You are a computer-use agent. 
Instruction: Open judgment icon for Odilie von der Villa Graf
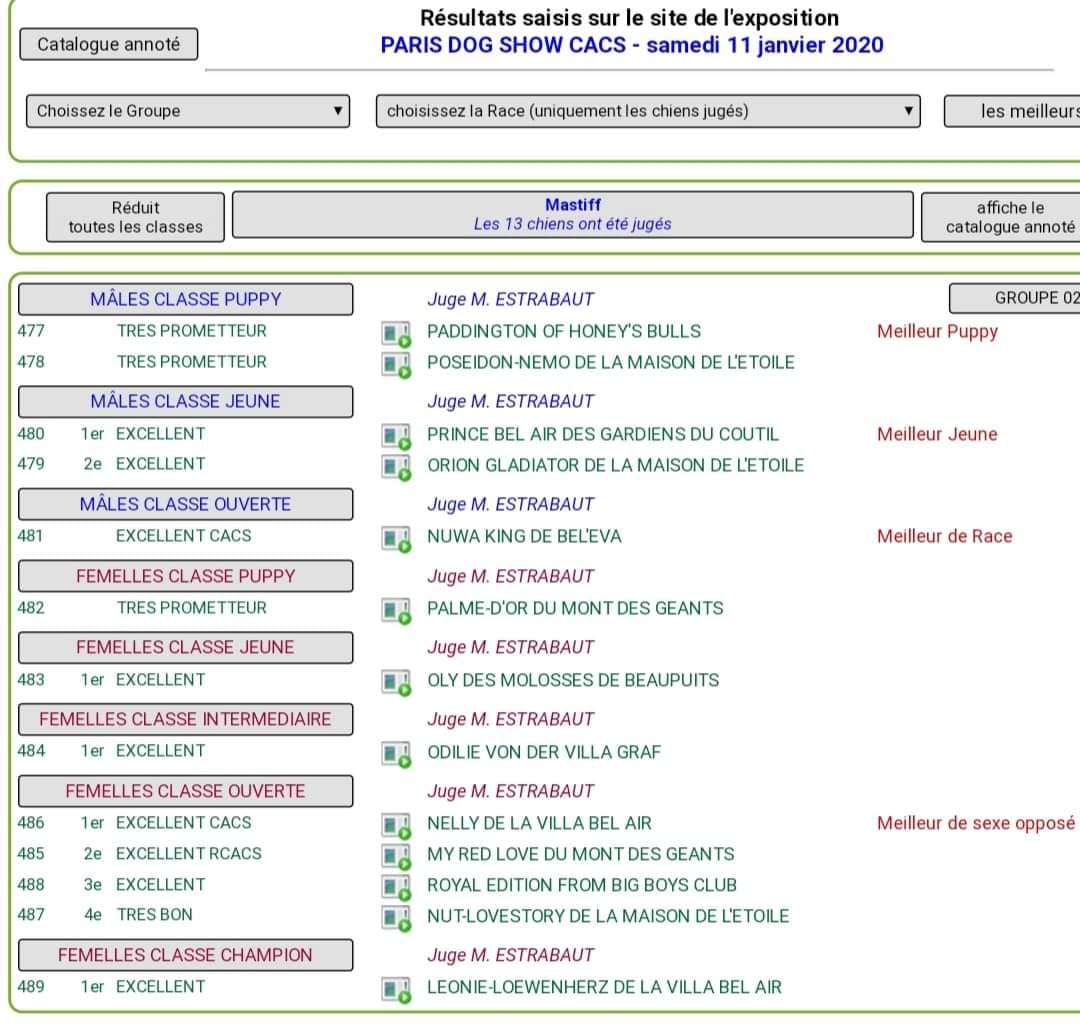point(396,754)
